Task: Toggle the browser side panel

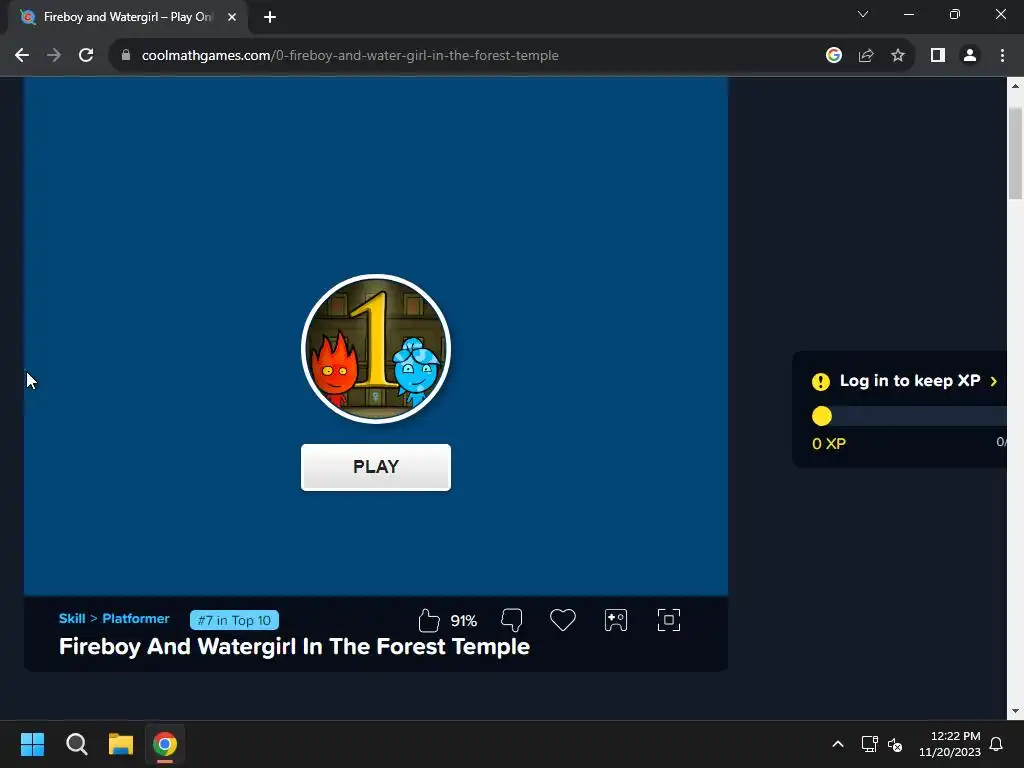Action: coord(938,56)
